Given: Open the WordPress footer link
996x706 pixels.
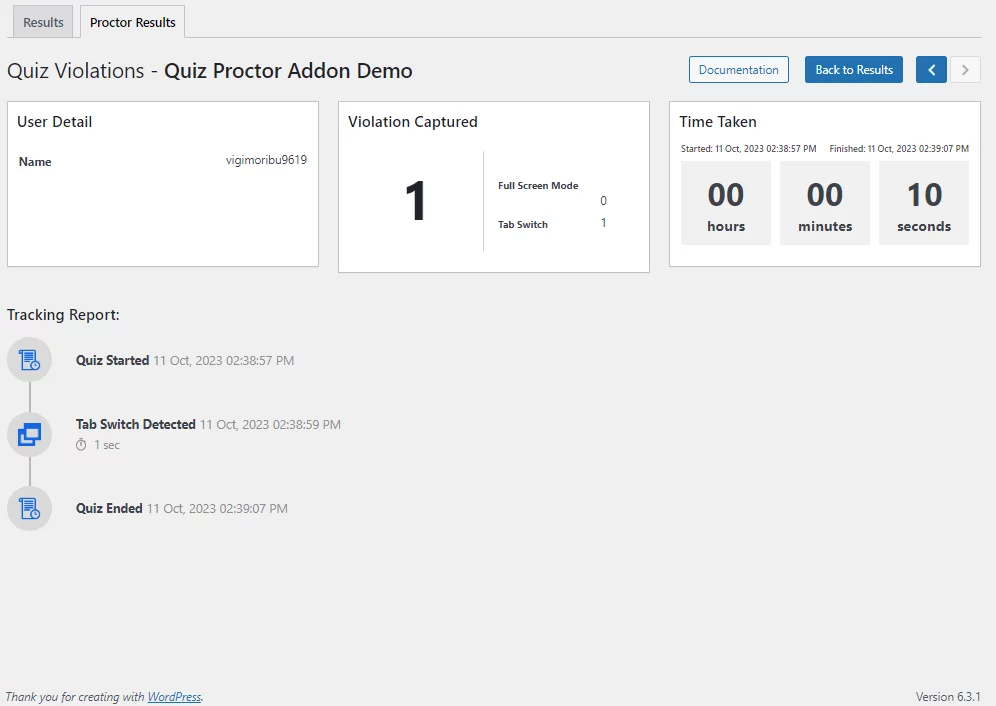Looking at the screenshot, I should tap(174, 696).
